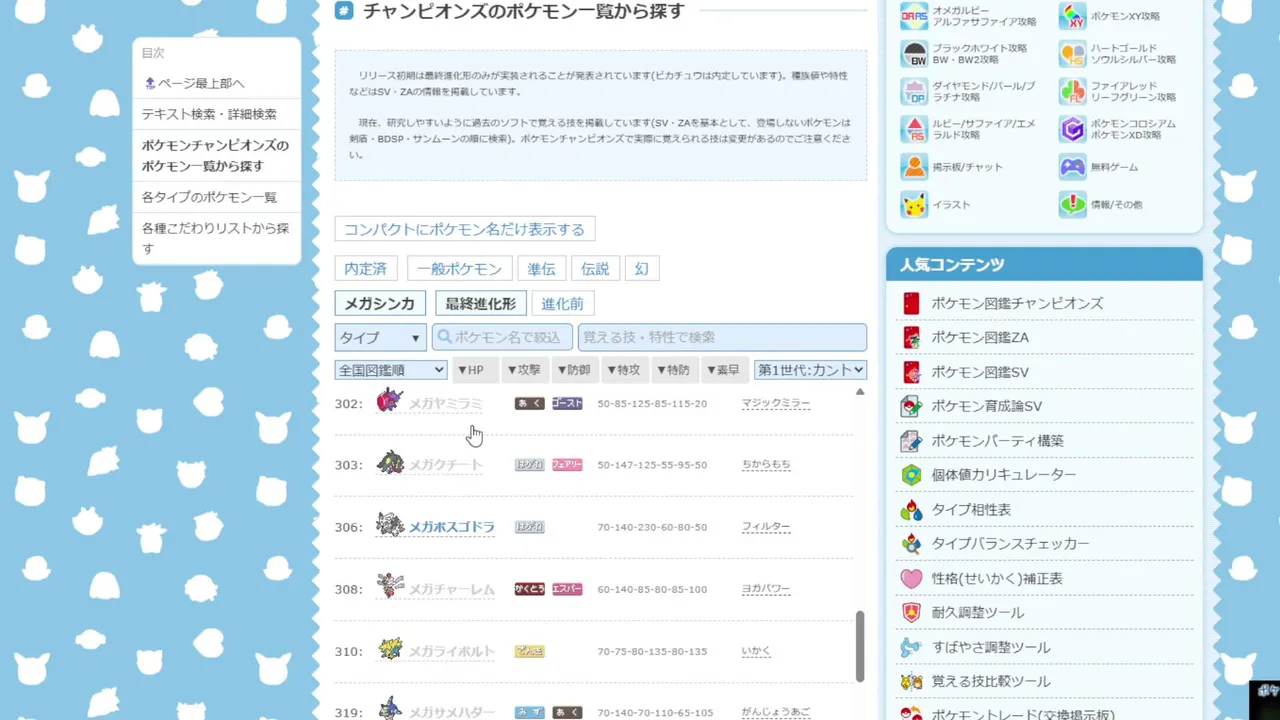Viewport: 1280px width, 720px height.
Task: Click the pink heart 性格補正表 icon
Action: coord(911,578)
